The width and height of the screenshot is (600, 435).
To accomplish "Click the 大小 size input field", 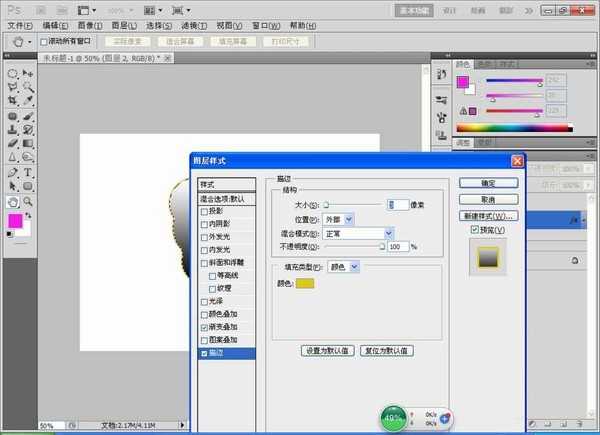I will click(x=398, y=204).
